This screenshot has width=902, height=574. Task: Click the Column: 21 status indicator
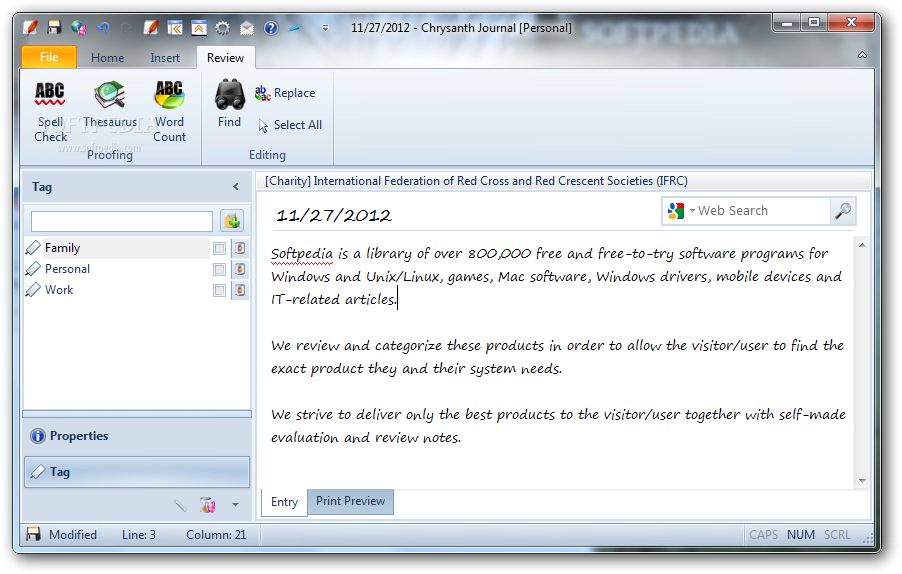tap(216, 535)
